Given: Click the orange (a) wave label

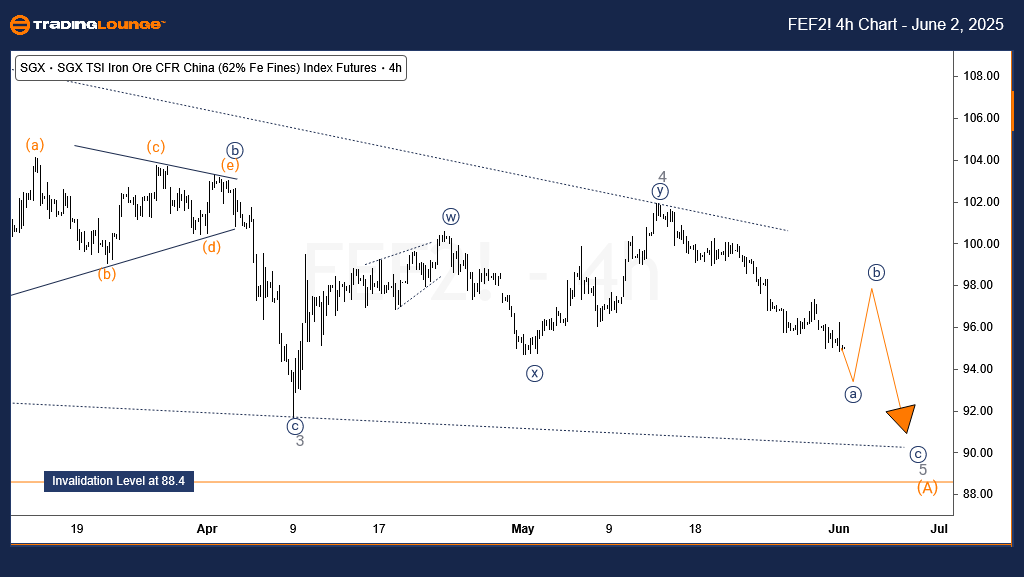Looking at the screenshot, I should [35, 146].
